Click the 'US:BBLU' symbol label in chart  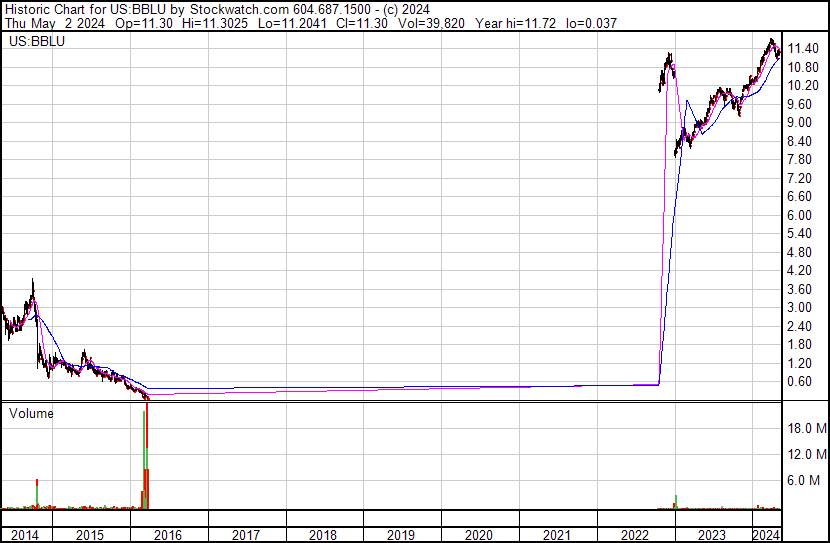click(37, 41)
